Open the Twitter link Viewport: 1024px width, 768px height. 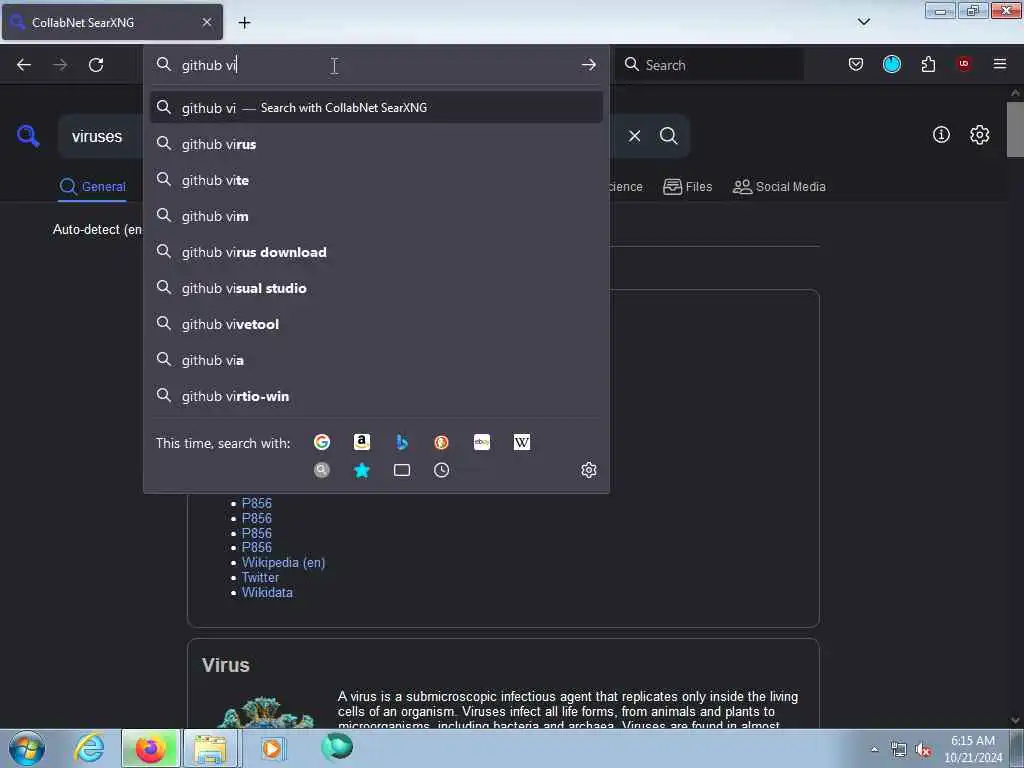coord(260,577)
